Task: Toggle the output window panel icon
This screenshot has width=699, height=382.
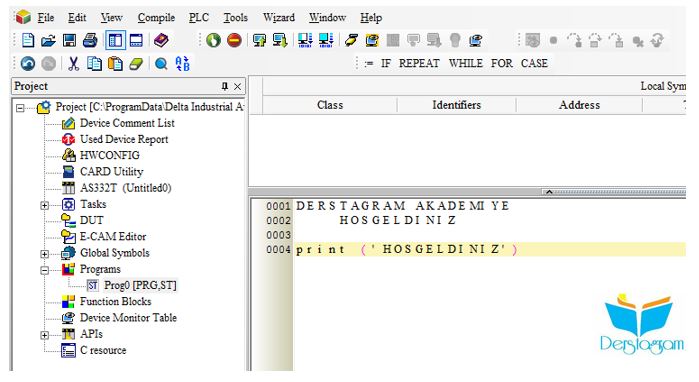Action: point(136,41)
